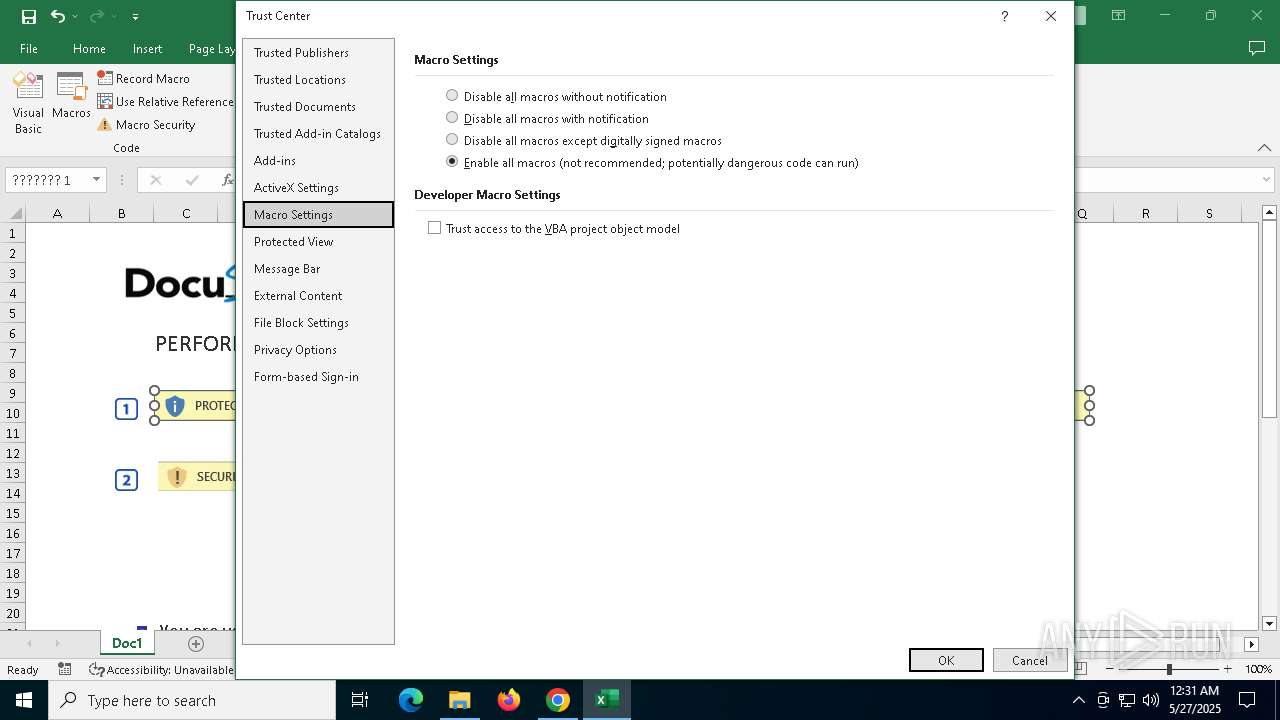Open Add-ins category in Trust Center
This screenshot has height=720, width=1280.
coord(318,160)
